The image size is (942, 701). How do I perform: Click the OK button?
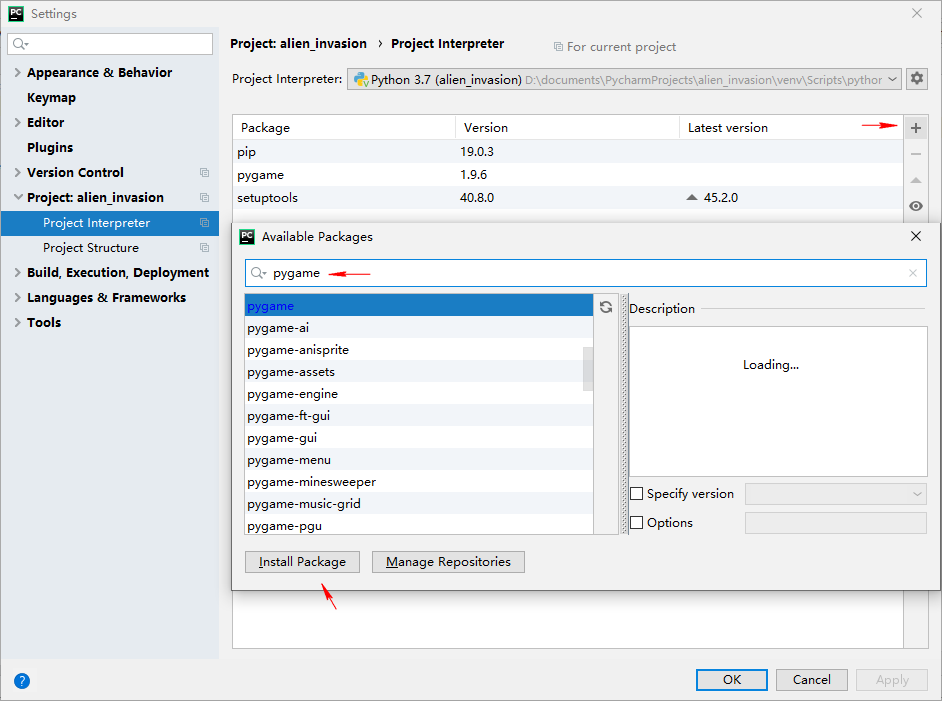click(x=732, y=679)
